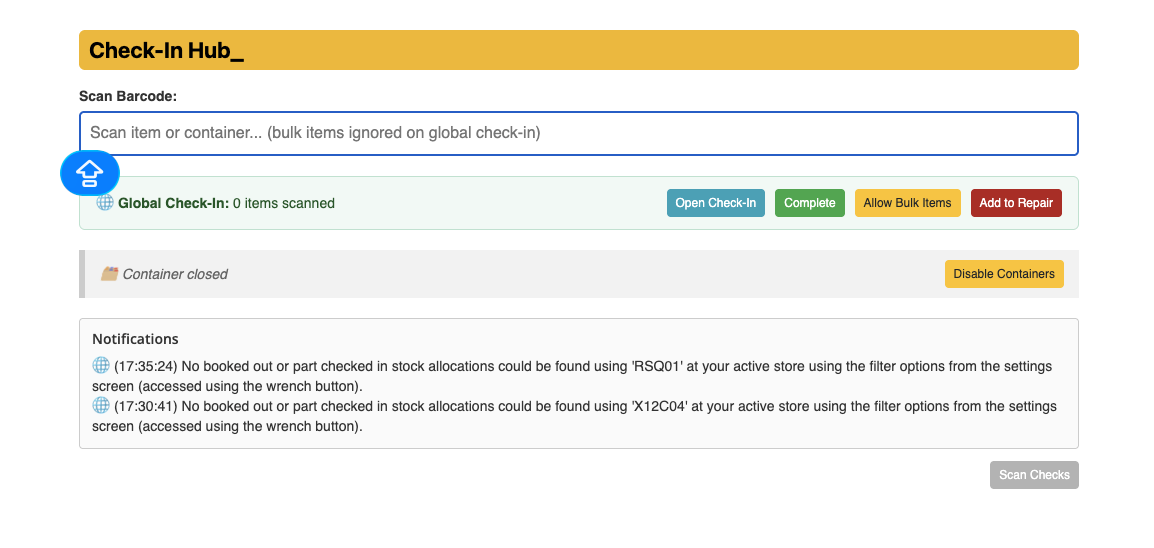1154x548 pixels.
Task: Click the grey Scan Checks button
Action: [x=1034, y=474]
